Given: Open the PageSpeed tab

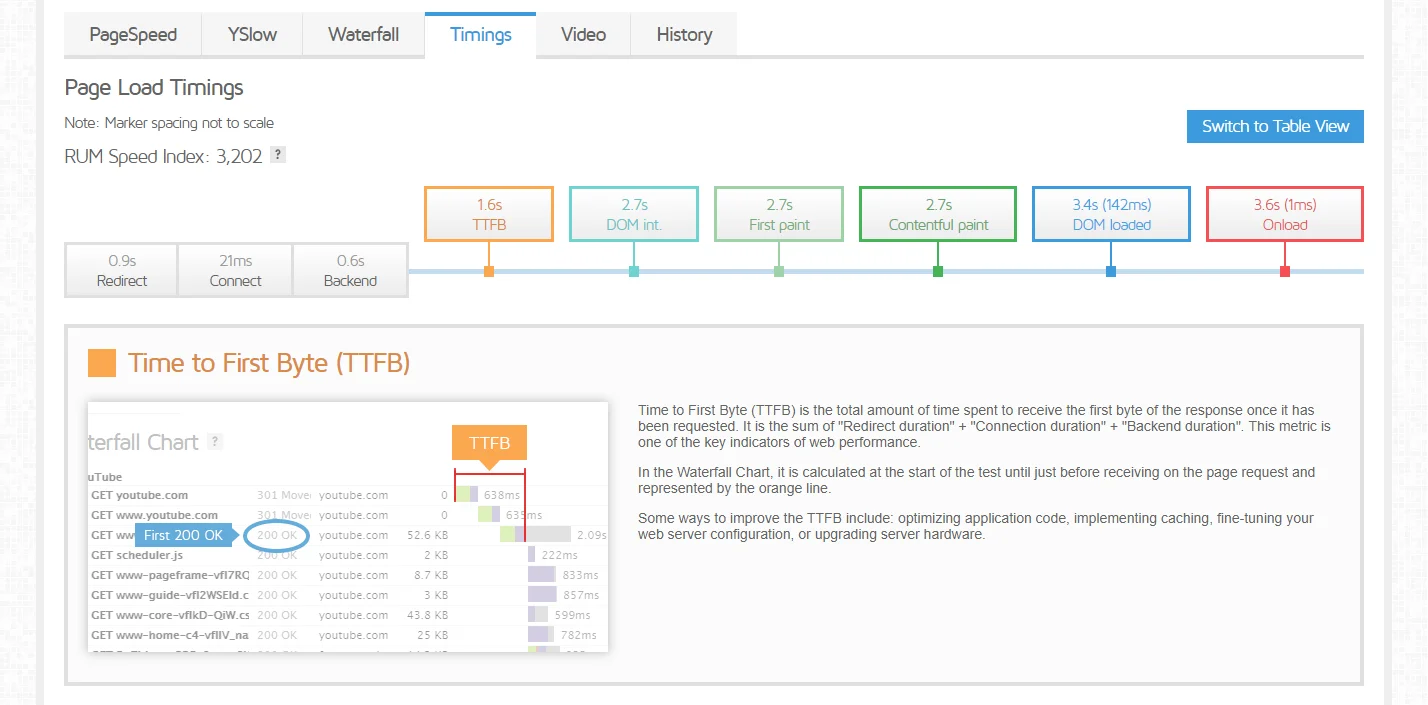Looking at the screenshot, I should click(x=133, y=35).
